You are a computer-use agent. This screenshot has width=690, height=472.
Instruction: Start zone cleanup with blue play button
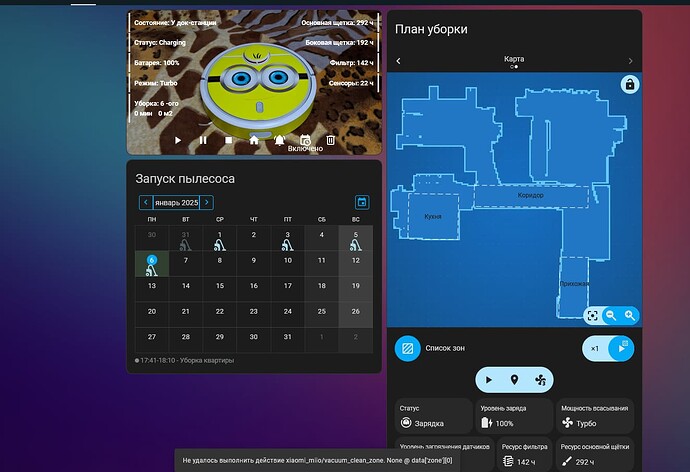pyautogui.click(x=621, y=348)
